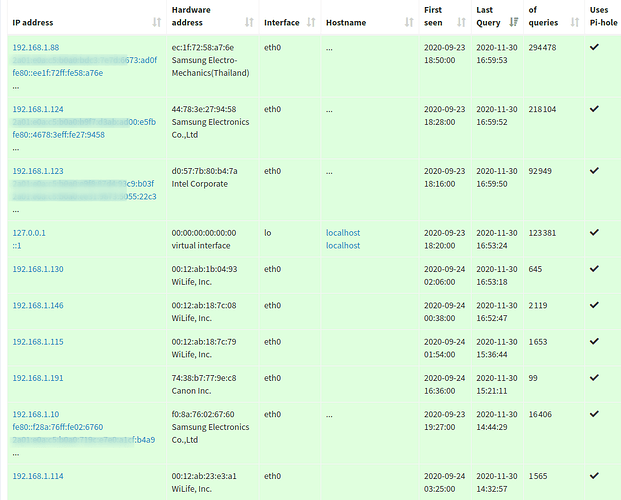Open the 192.168.1.114 IP link
The width and height of the screenshot is (621, 500).
tap(38, 476)
